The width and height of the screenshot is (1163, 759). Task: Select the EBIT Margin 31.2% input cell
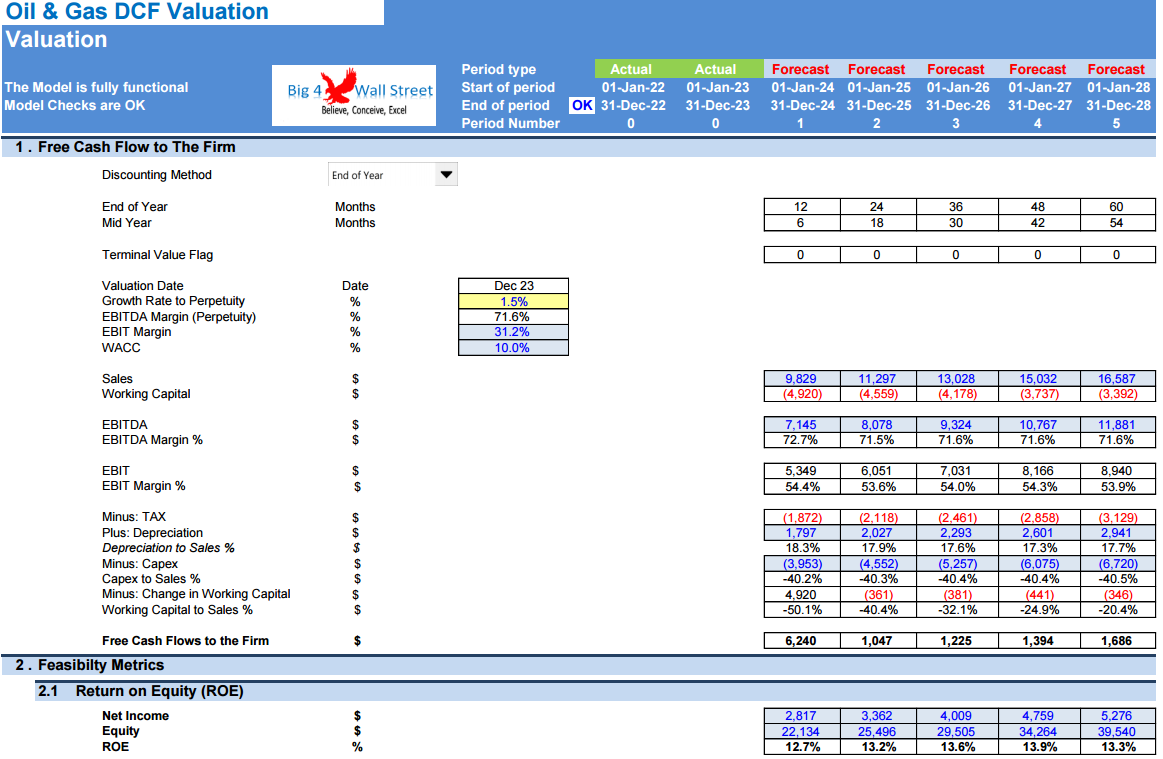coord(513,332)
